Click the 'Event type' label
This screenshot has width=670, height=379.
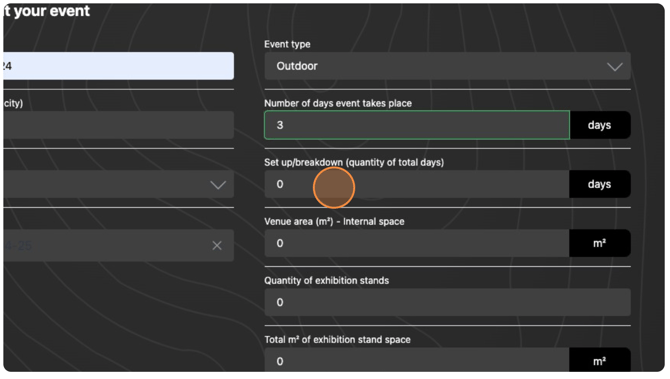pos(287,44)
